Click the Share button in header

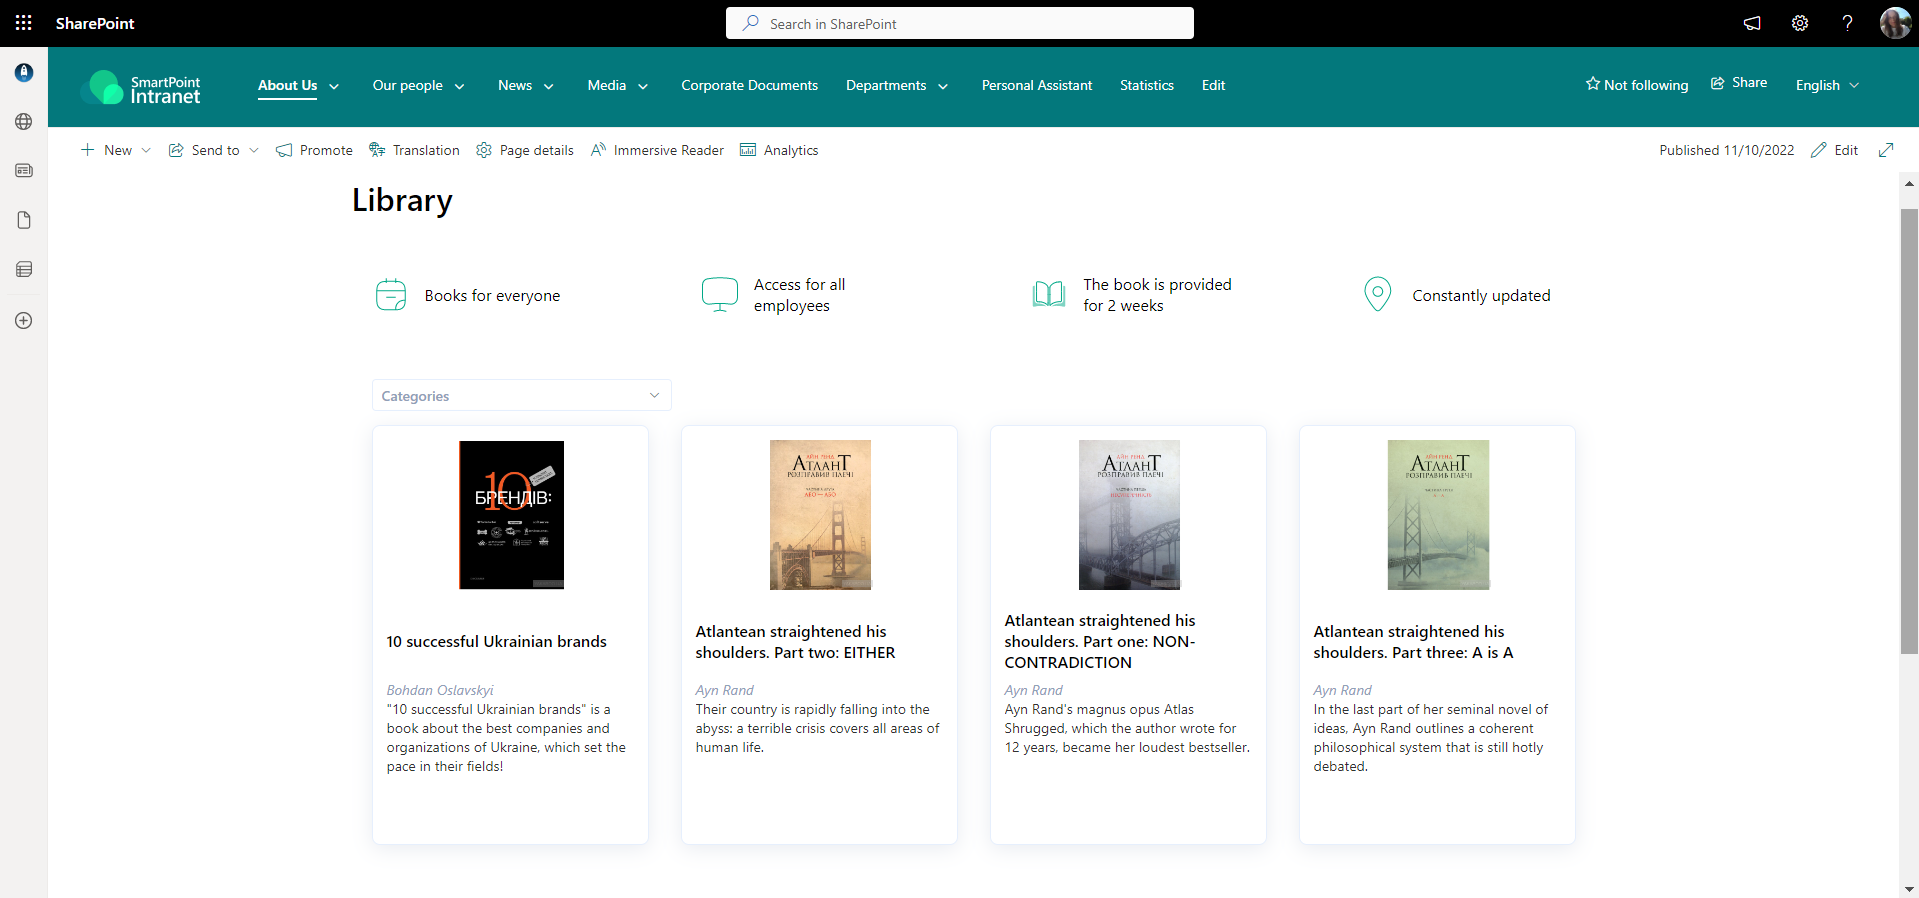(x=1739, y=83)
